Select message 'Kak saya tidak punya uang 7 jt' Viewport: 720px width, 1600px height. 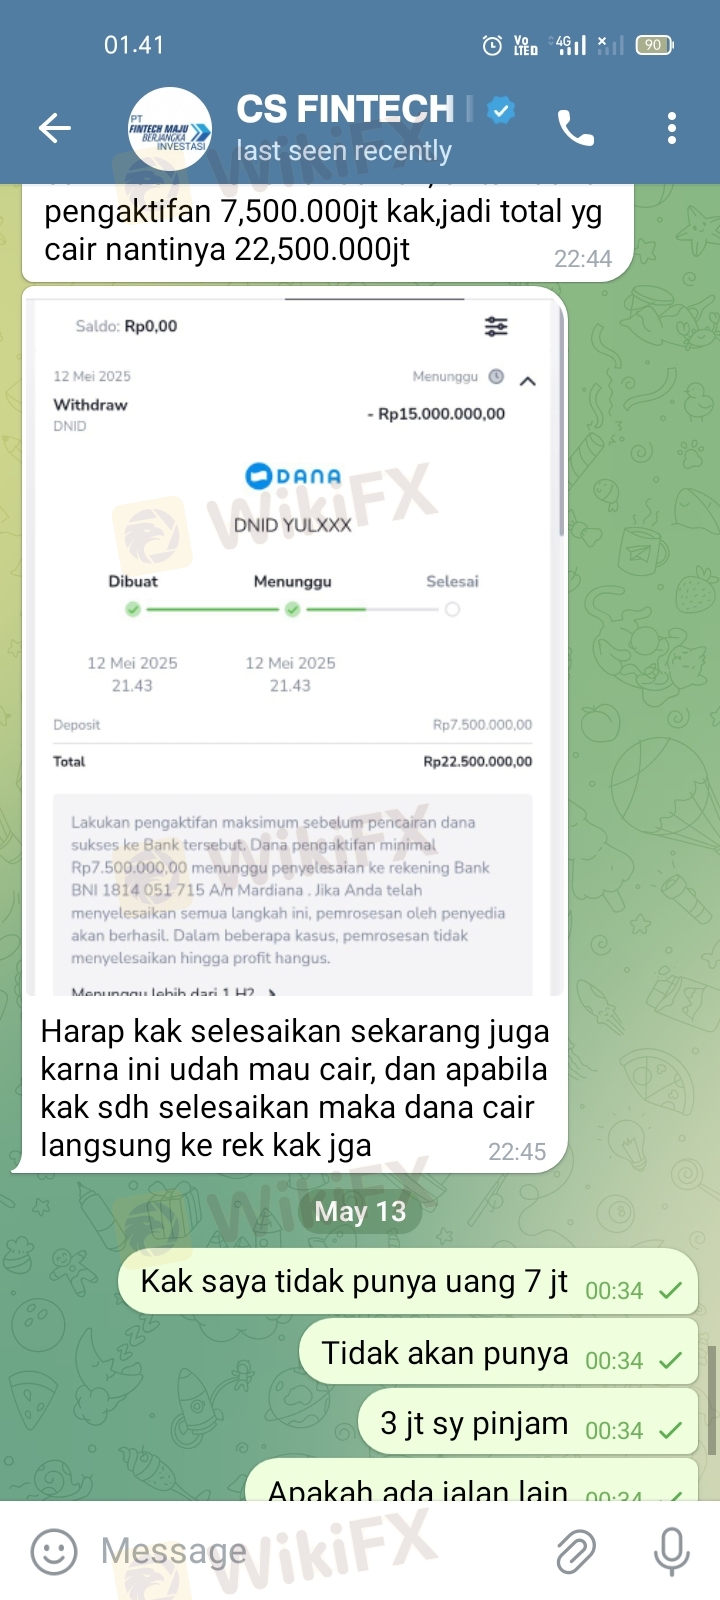tap(408, 1282)
